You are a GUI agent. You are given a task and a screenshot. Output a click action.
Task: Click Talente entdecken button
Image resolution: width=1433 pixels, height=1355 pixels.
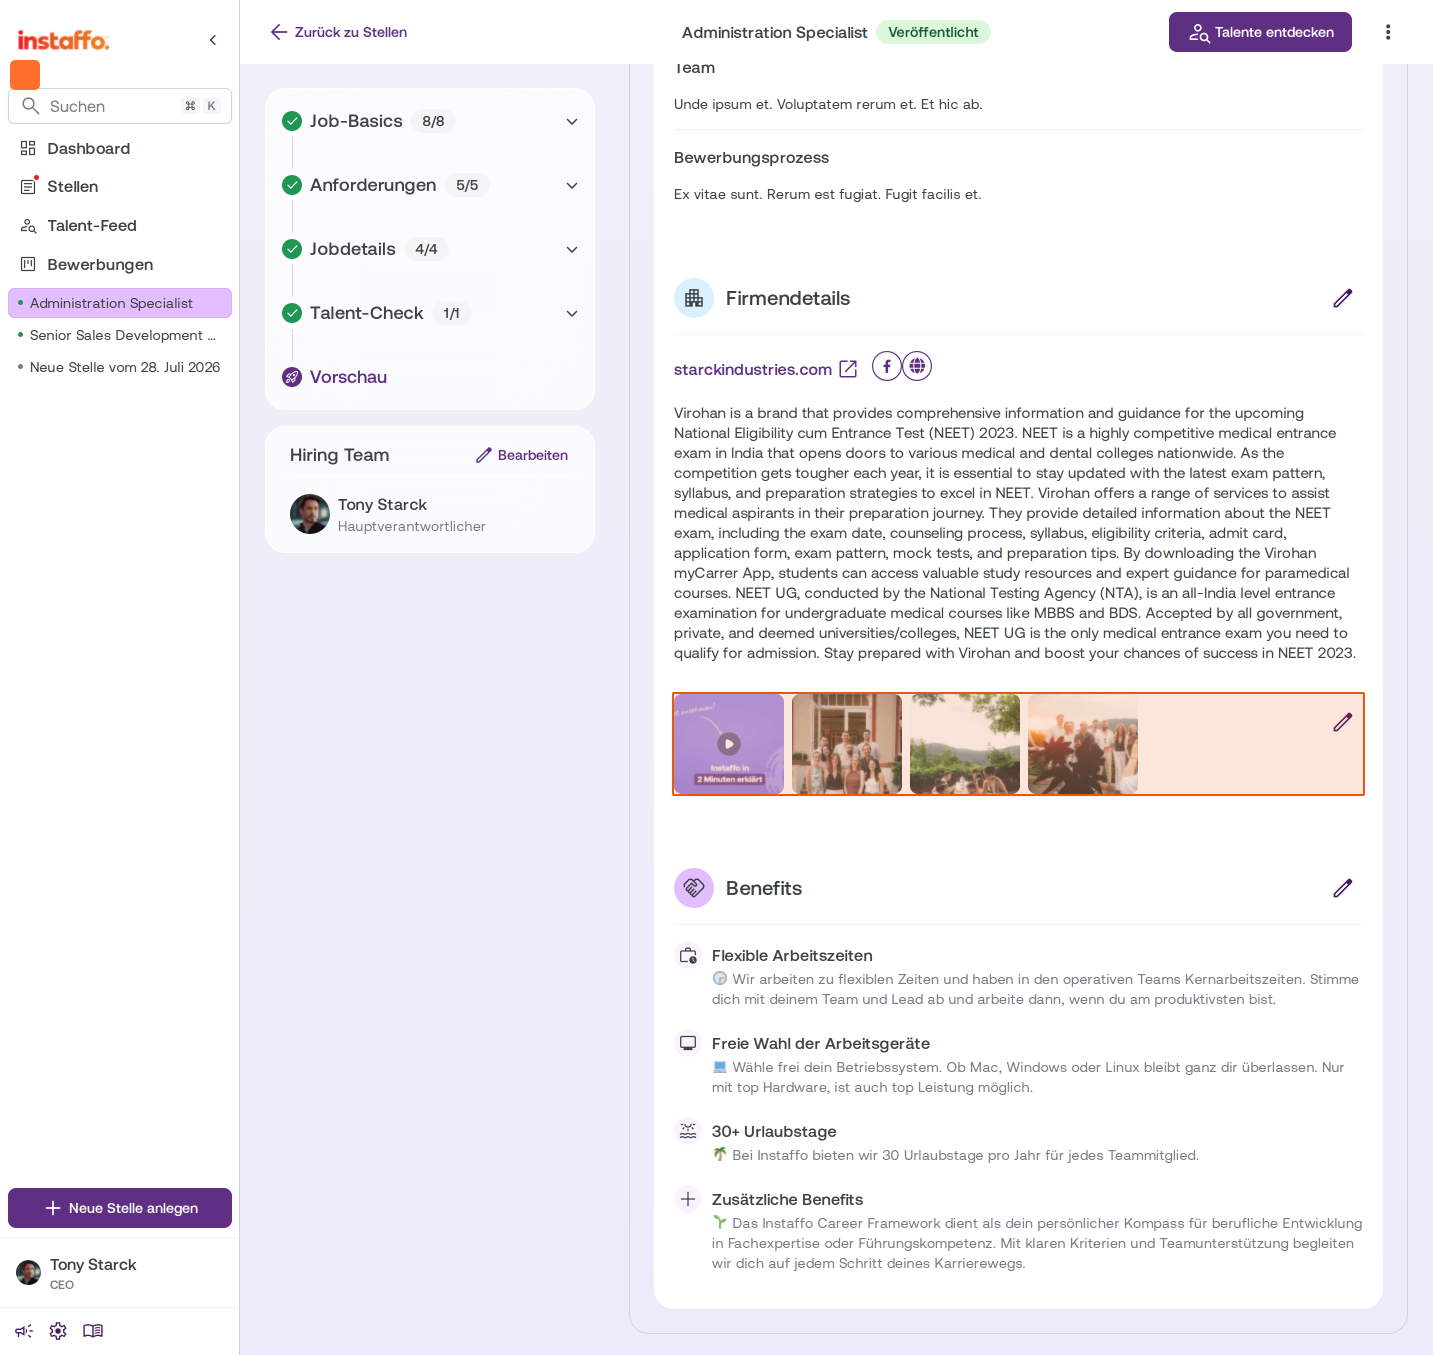[x=1260, y=32]
